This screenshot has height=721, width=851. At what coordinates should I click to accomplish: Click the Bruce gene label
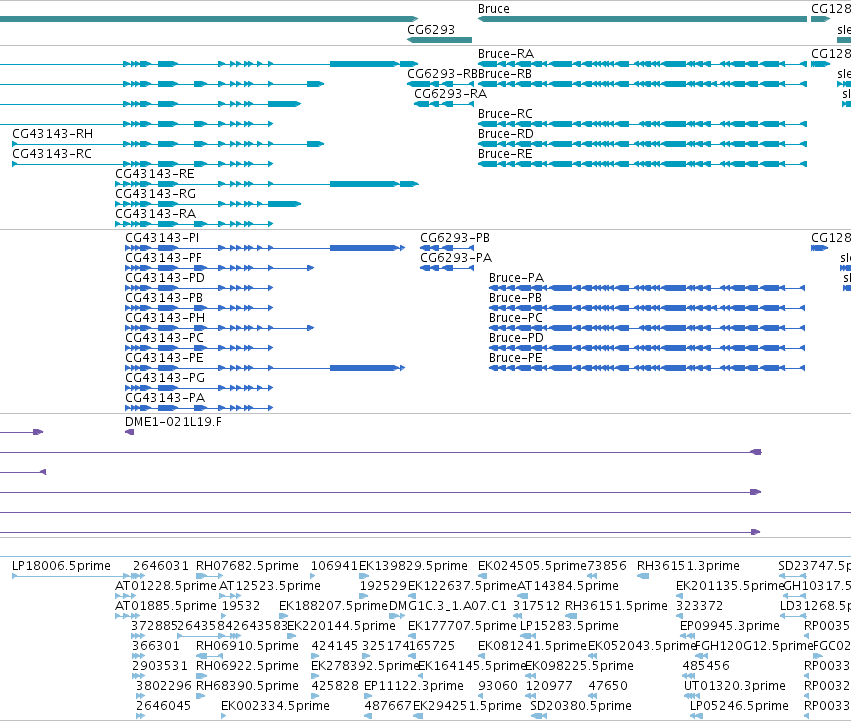click(494, 9)
